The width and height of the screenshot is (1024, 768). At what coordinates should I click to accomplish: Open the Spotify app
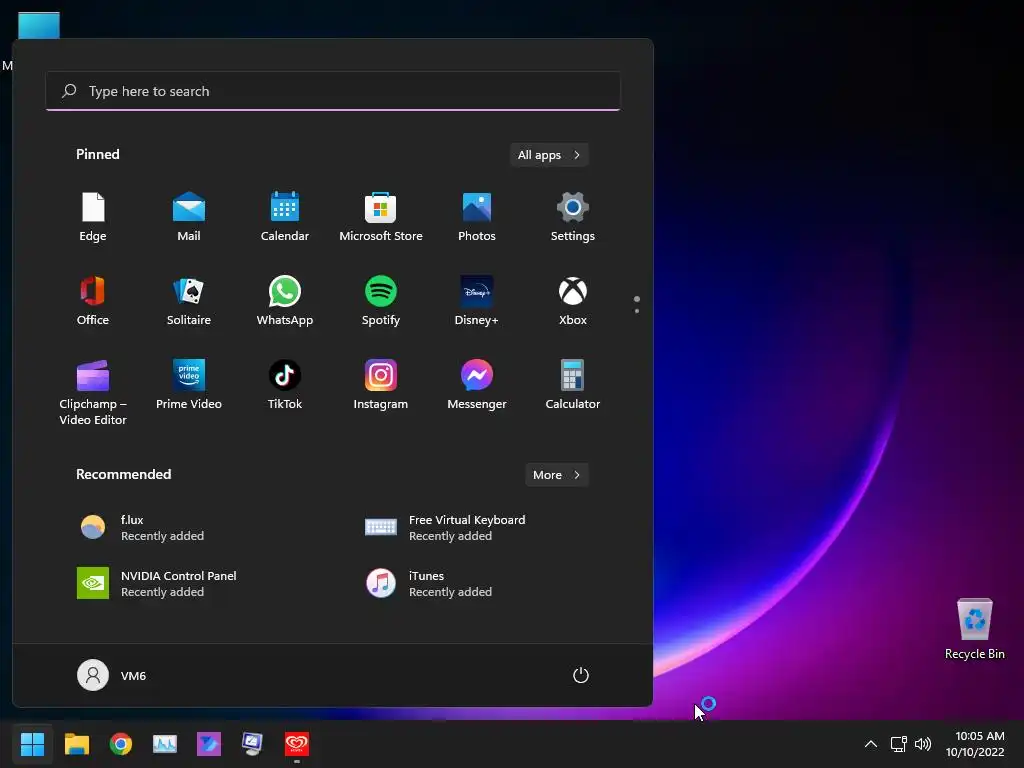381,301
